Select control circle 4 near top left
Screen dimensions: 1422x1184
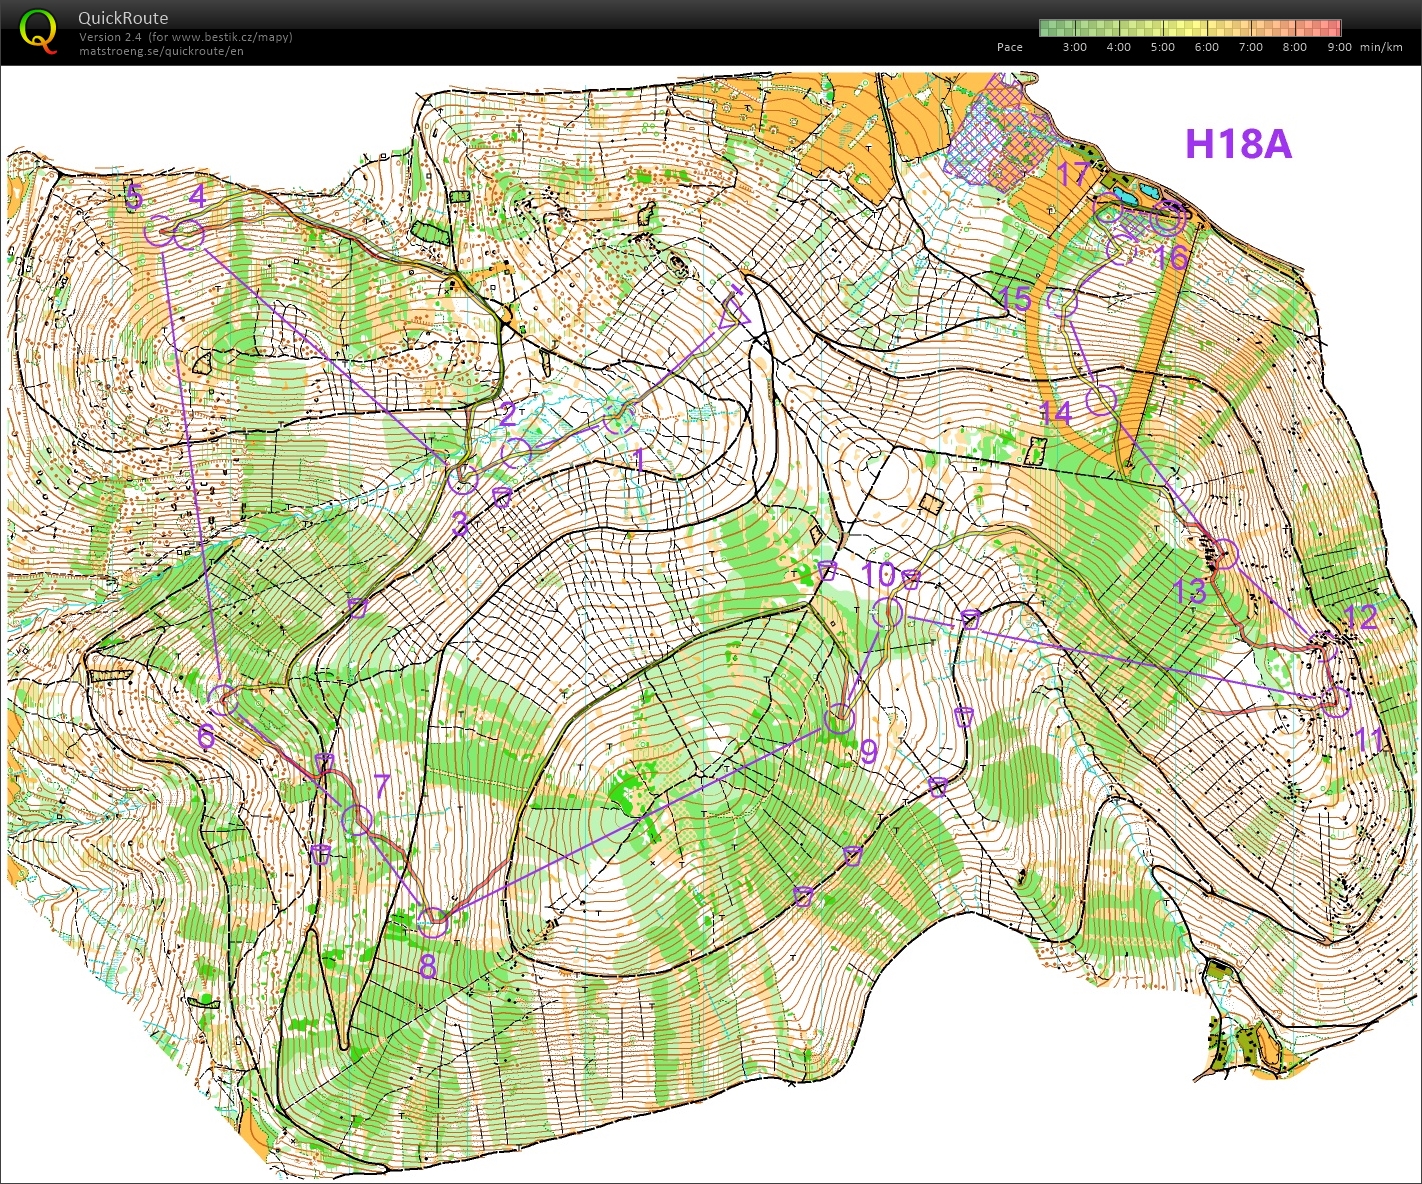click(189, 235)
